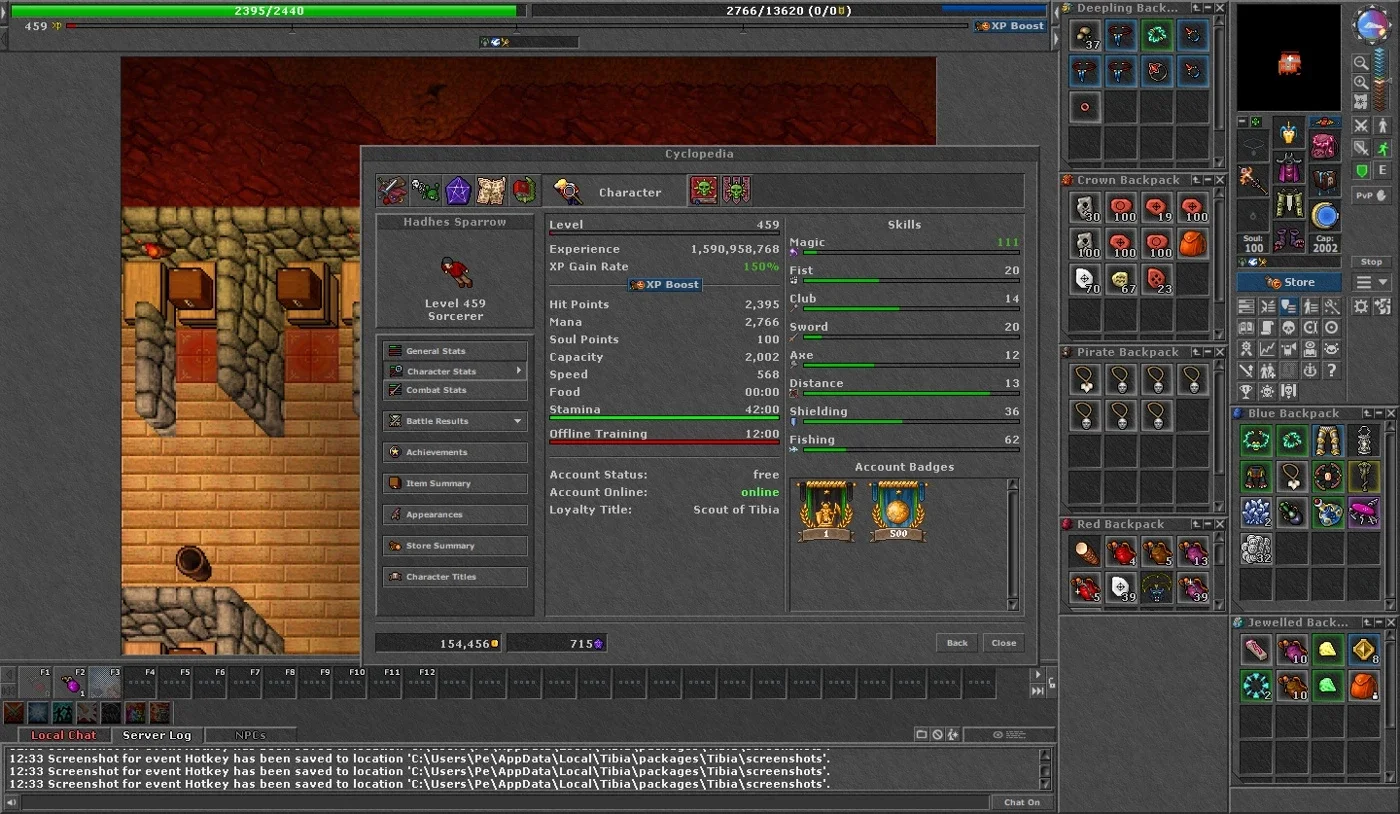Open the hamburger menu dropdown below Stop

[x=1372, y=283]
